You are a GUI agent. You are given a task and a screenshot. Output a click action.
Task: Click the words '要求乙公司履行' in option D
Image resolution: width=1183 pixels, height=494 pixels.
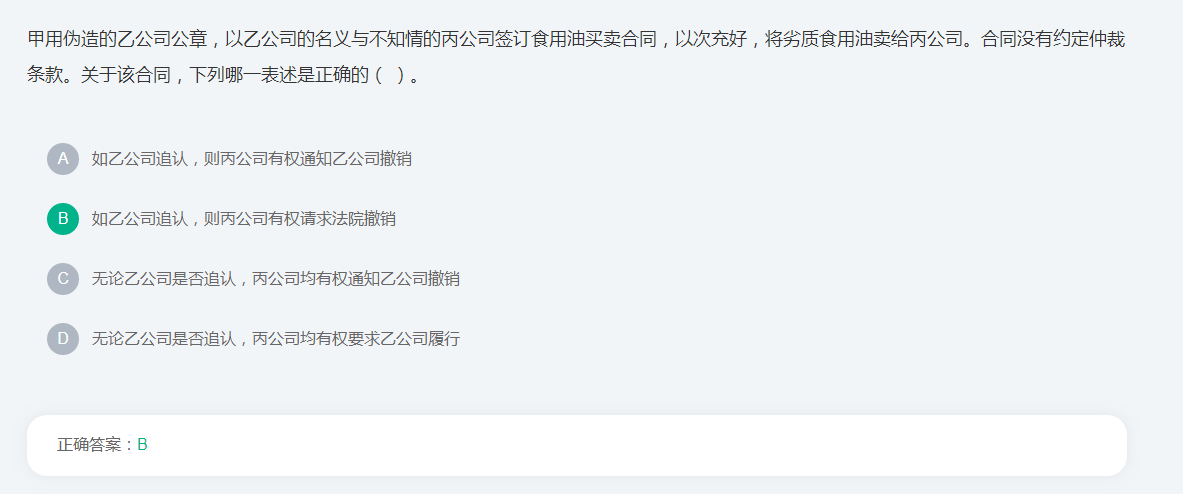(404, 339)
